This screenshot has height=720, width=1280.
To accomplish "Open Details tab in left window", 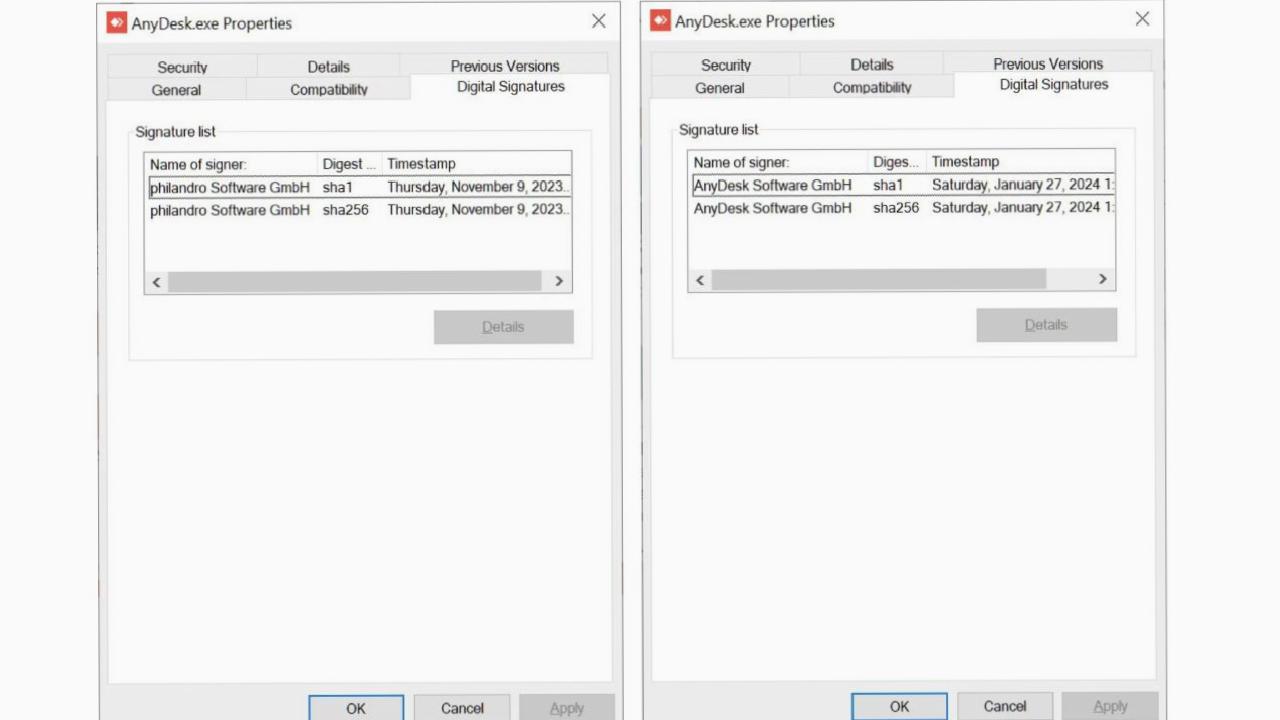I will (x=329, y=67).
